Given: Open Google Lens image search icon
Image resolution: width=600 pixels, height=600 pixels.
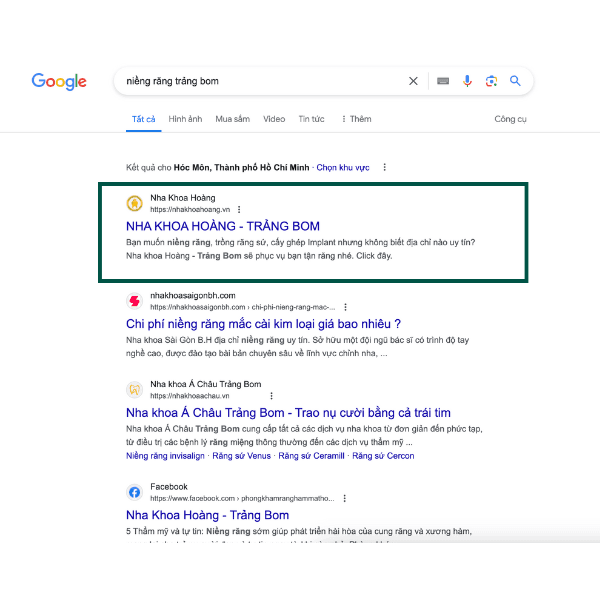Looking at the screenshot, I should [x=491, y=81].
